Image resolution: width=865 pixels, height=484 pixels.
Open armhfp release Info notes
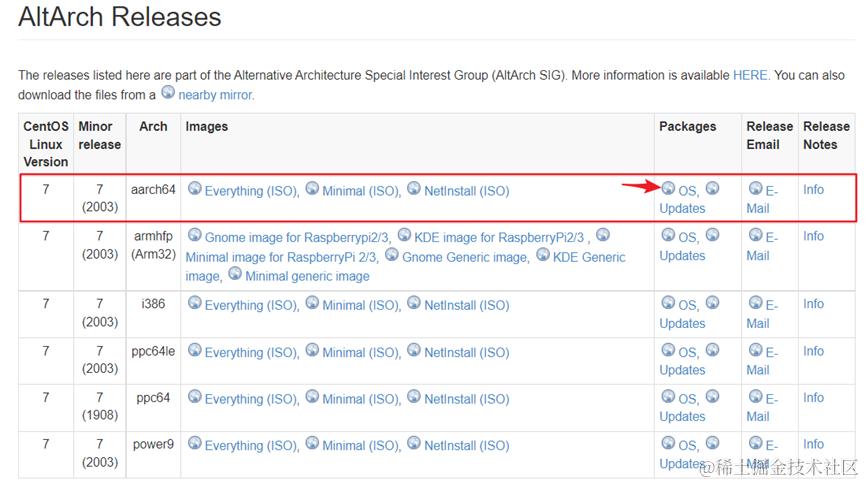[813, 236]
